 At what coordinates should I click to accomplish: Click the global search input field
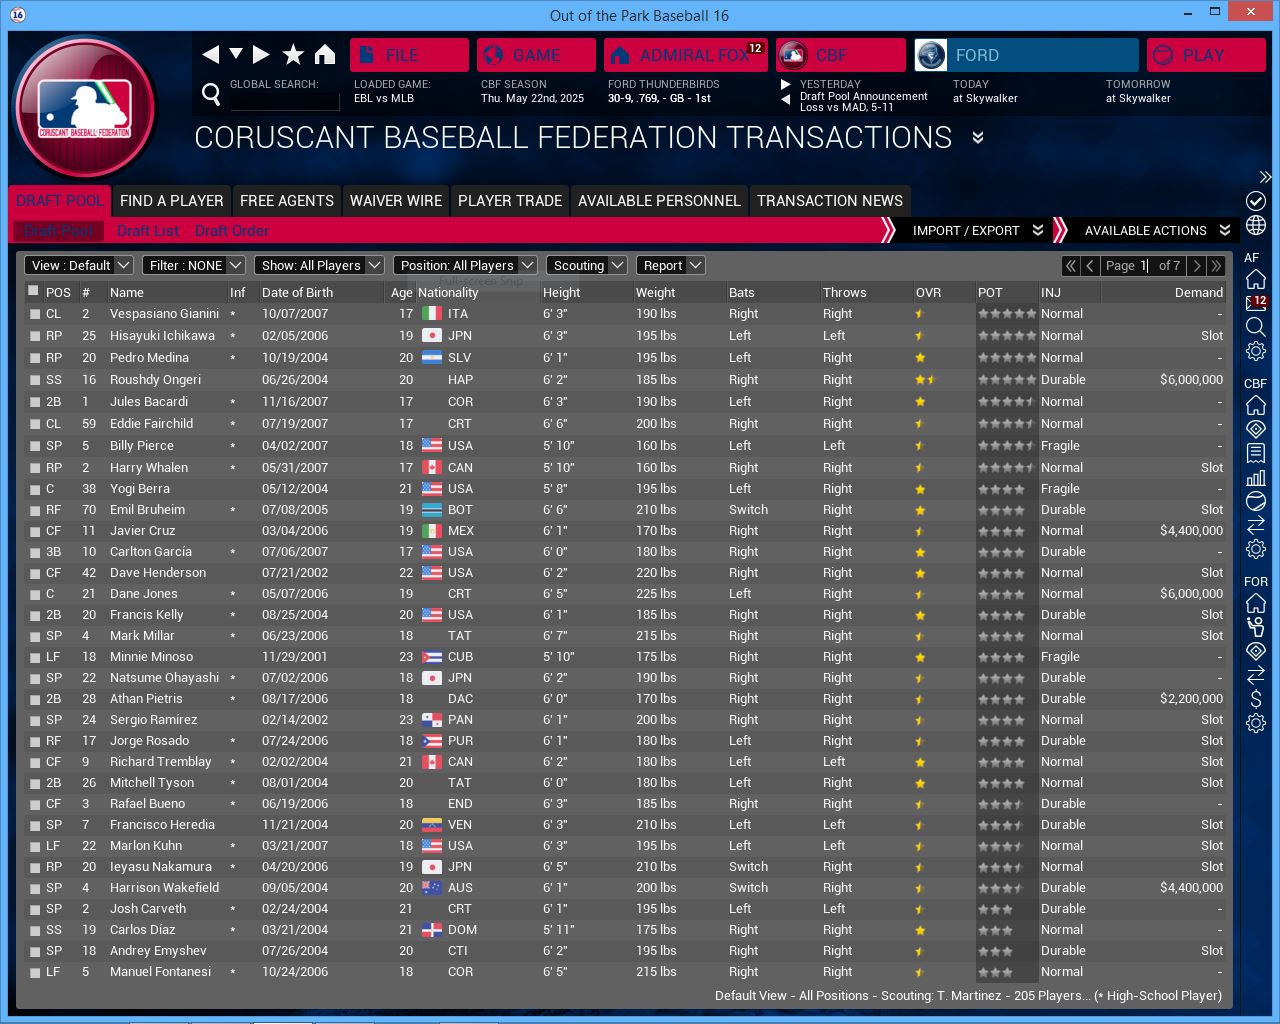click(x=285, y=101)
